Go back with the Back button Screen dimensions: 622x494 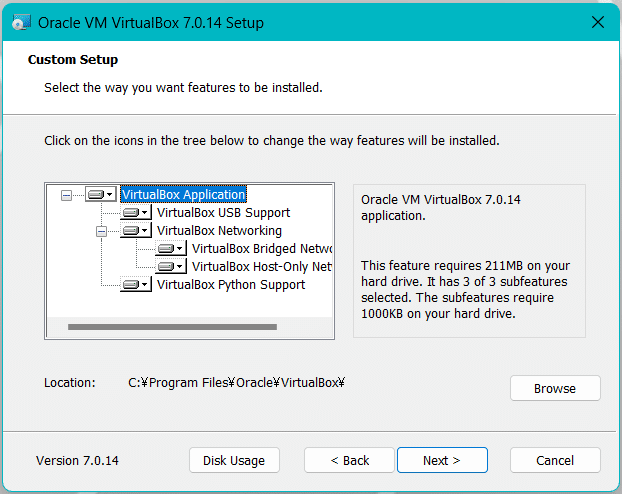[351, 460]
